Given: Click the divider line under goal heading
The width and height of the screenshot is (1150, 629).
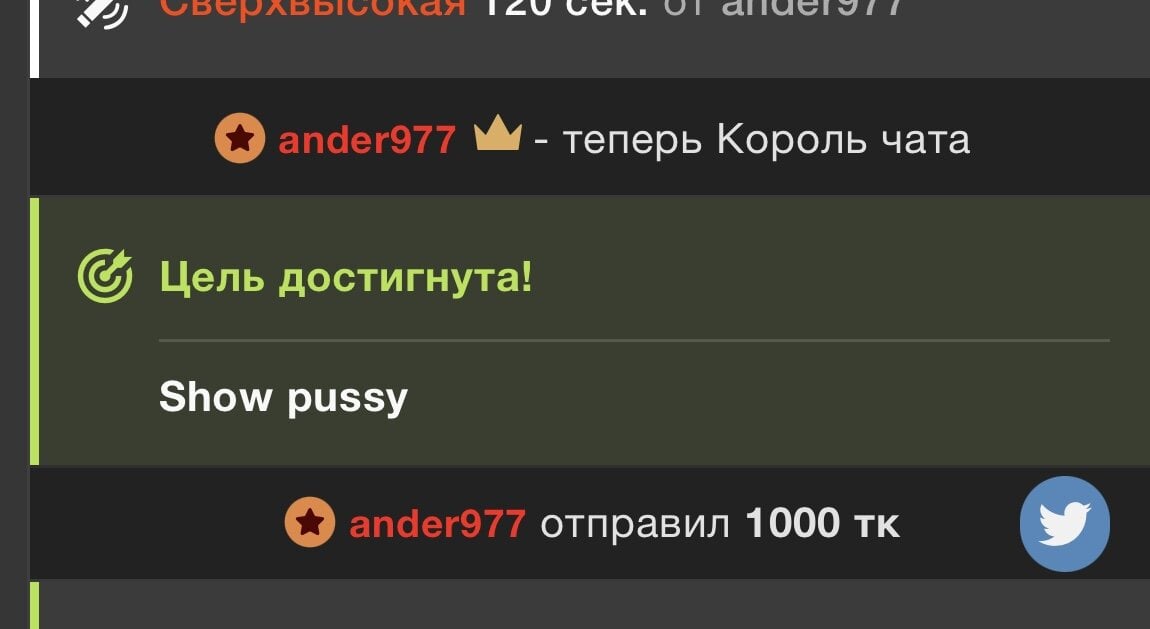Looking at the screenshot, I should pos(634,340).
